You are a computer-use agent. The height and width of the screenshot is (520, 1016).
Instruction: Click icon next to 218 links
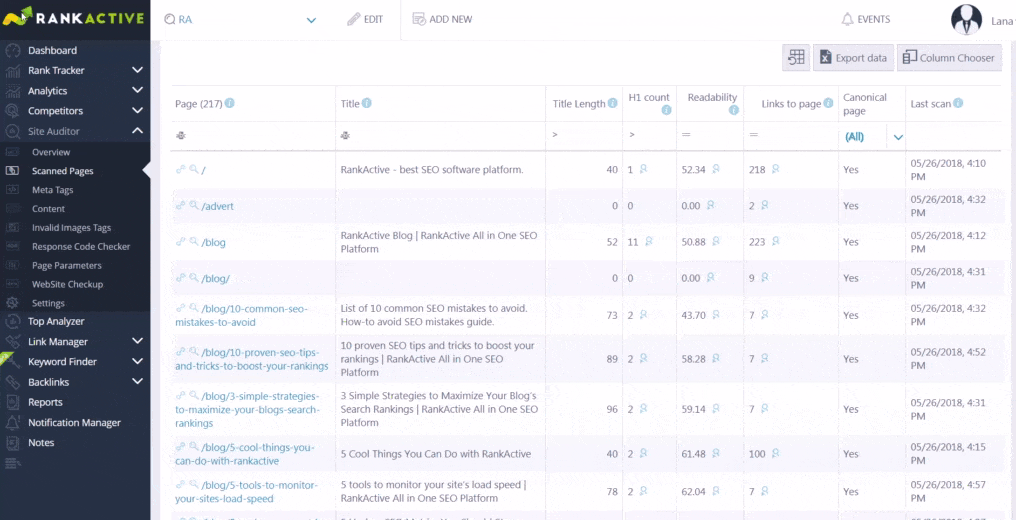coord(776,168)
